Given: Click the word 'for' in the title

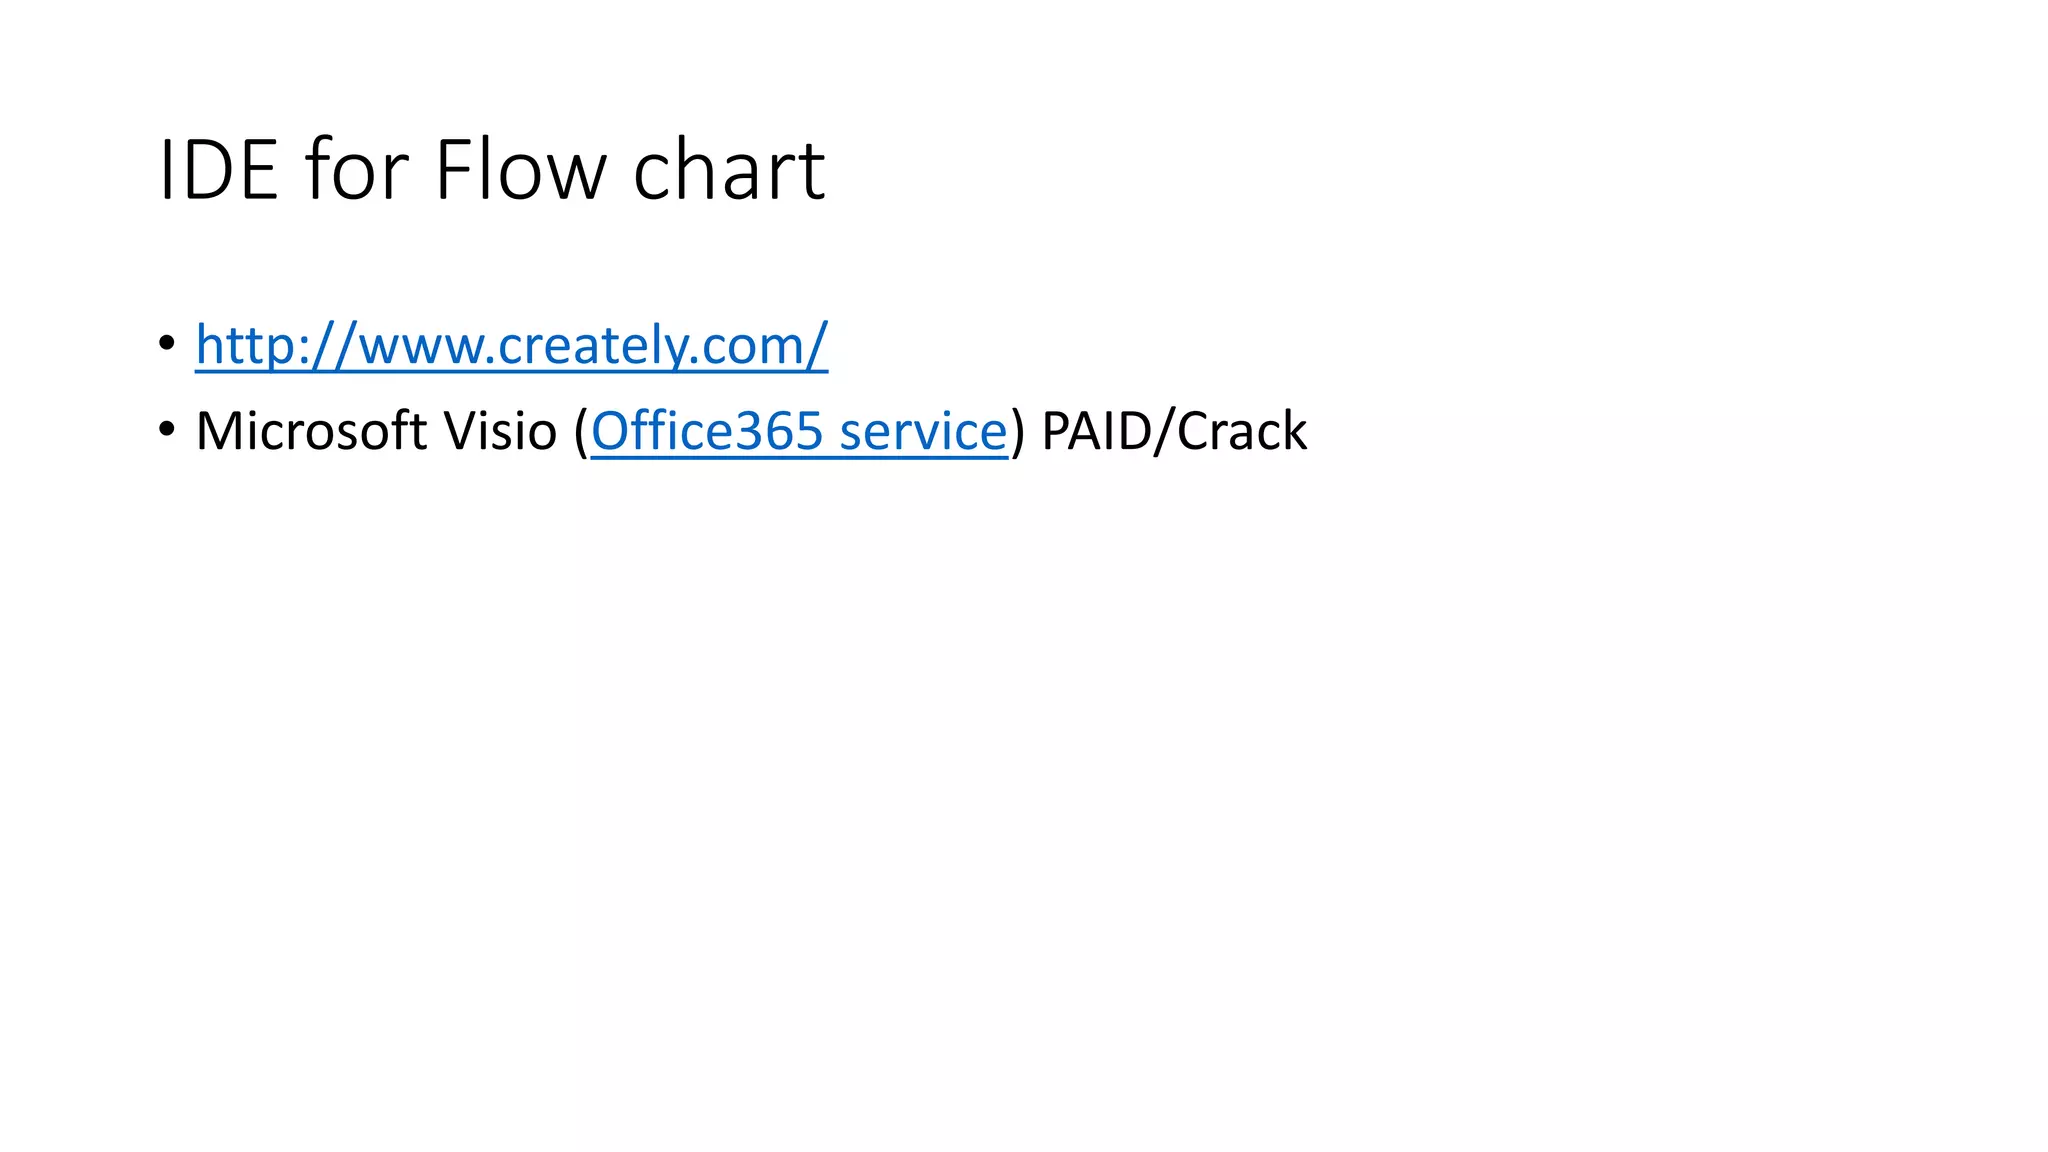Looking at the screenshot, I should click(357, 170).
